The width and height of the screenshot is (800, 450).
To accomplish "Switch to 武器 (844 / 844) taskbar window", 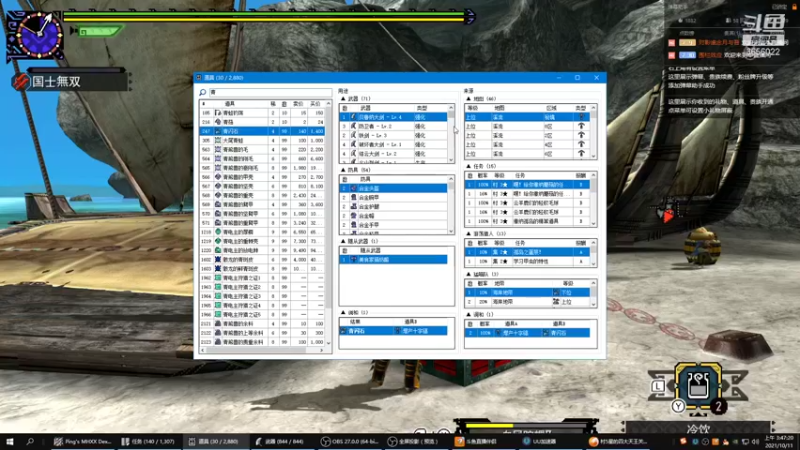I will 282,441.
